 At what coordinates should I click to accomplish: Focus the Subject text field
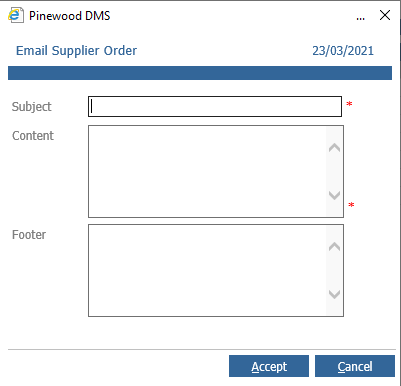pyautogui.click(x=215, y=107)
